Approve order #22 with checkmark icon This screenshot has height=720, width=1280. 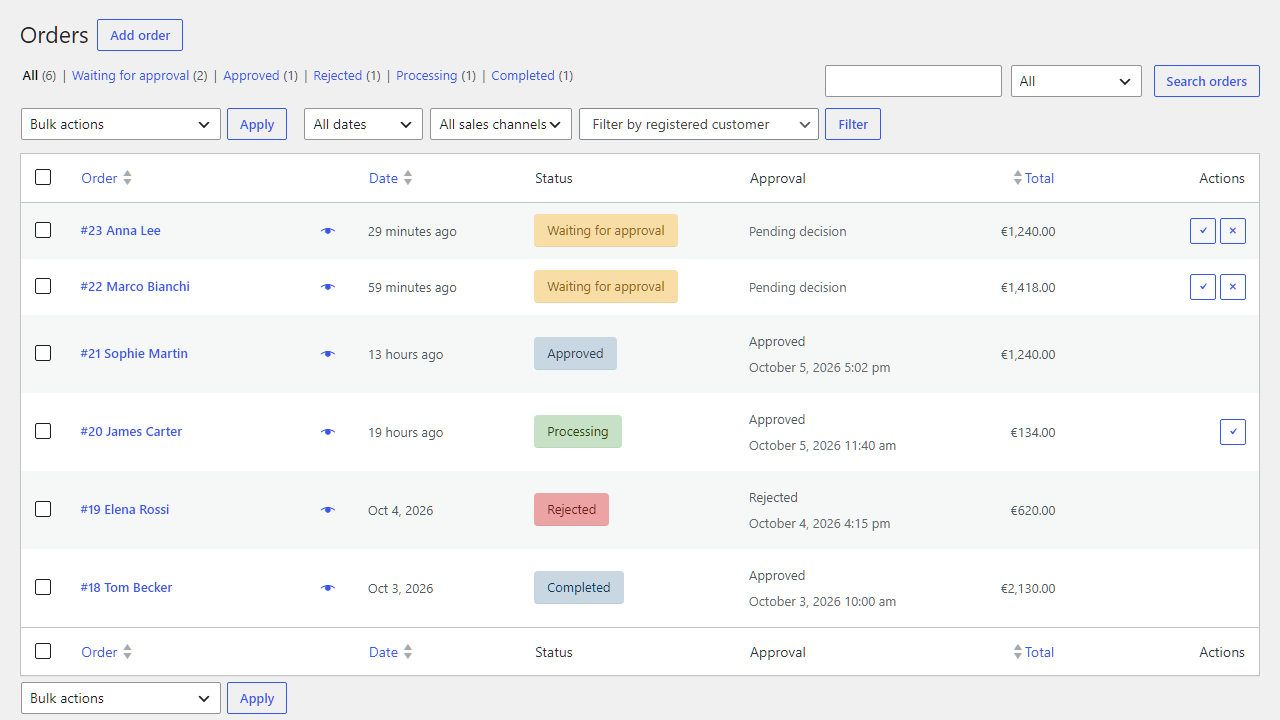point(1203,287)
